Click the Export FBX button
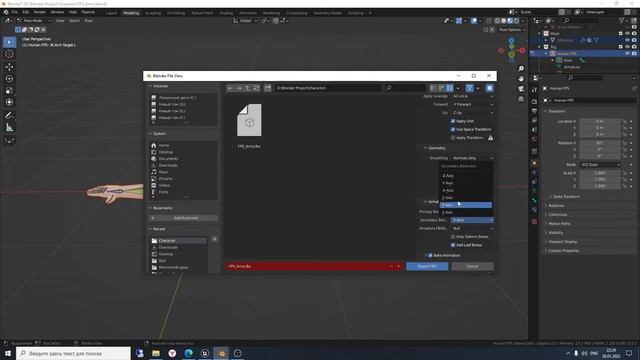 pos(427,266)
